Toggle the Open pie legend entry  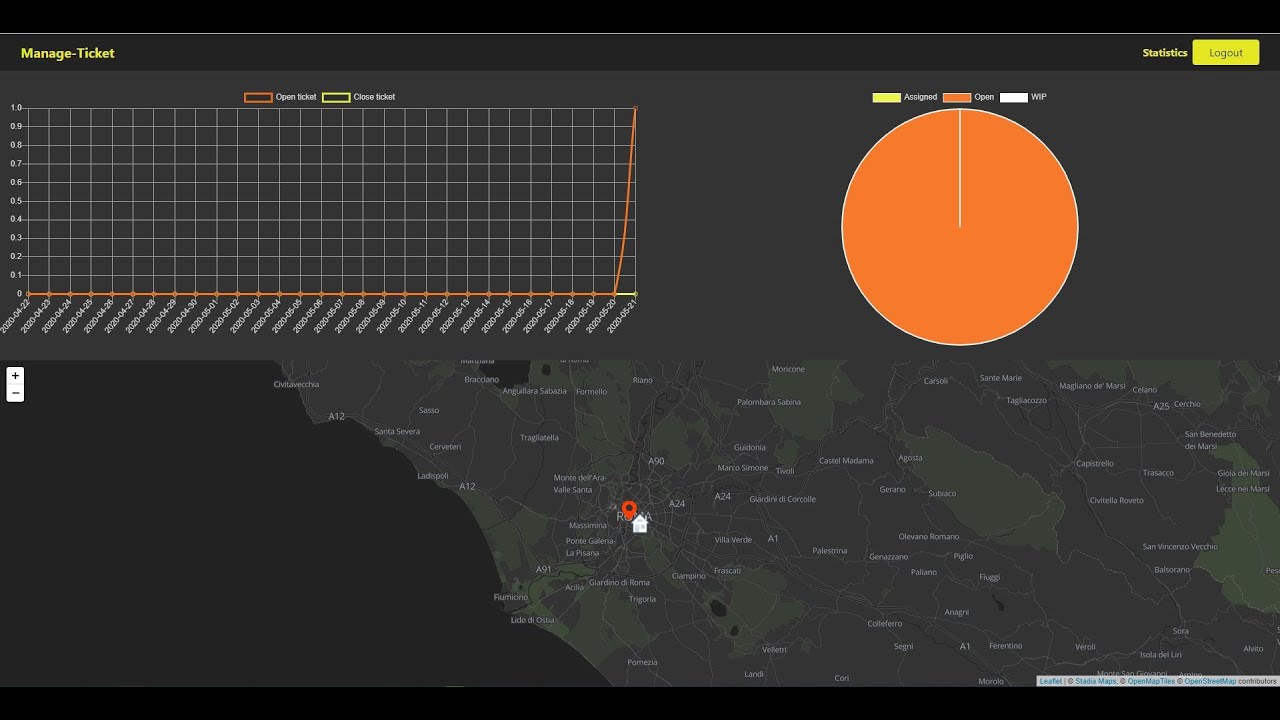tap(968, 97)
